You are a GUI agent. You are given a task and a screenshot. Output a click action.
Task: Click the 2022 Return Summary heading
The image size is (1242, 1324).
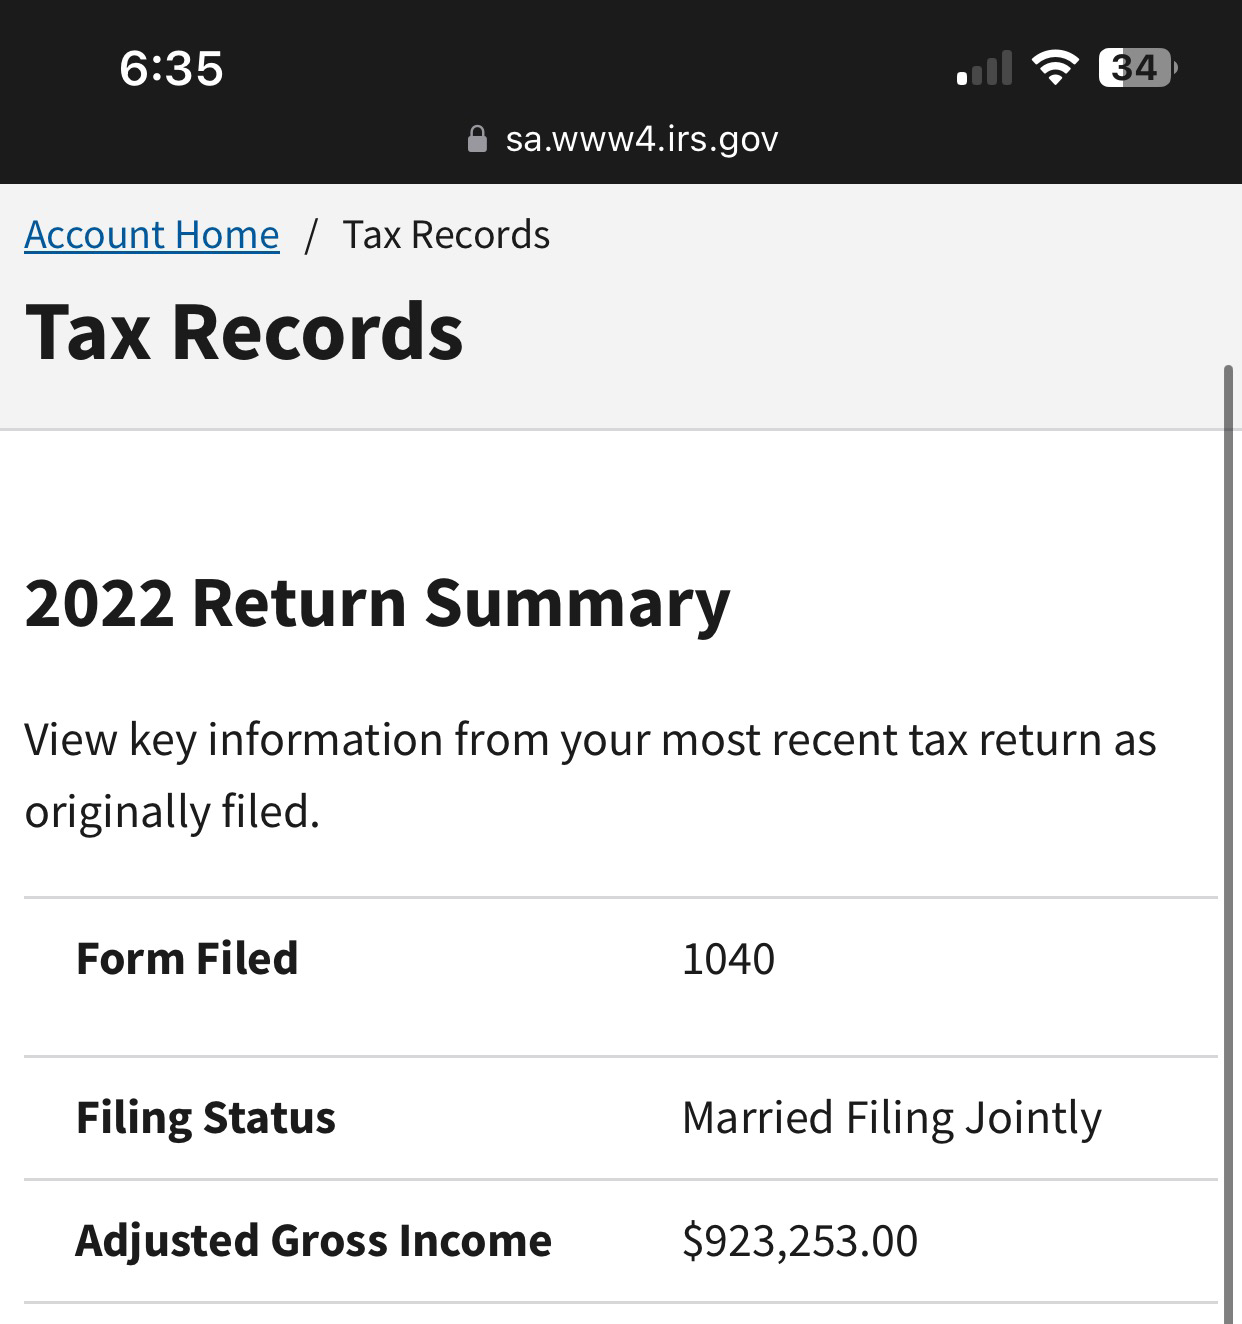[377, 604]
